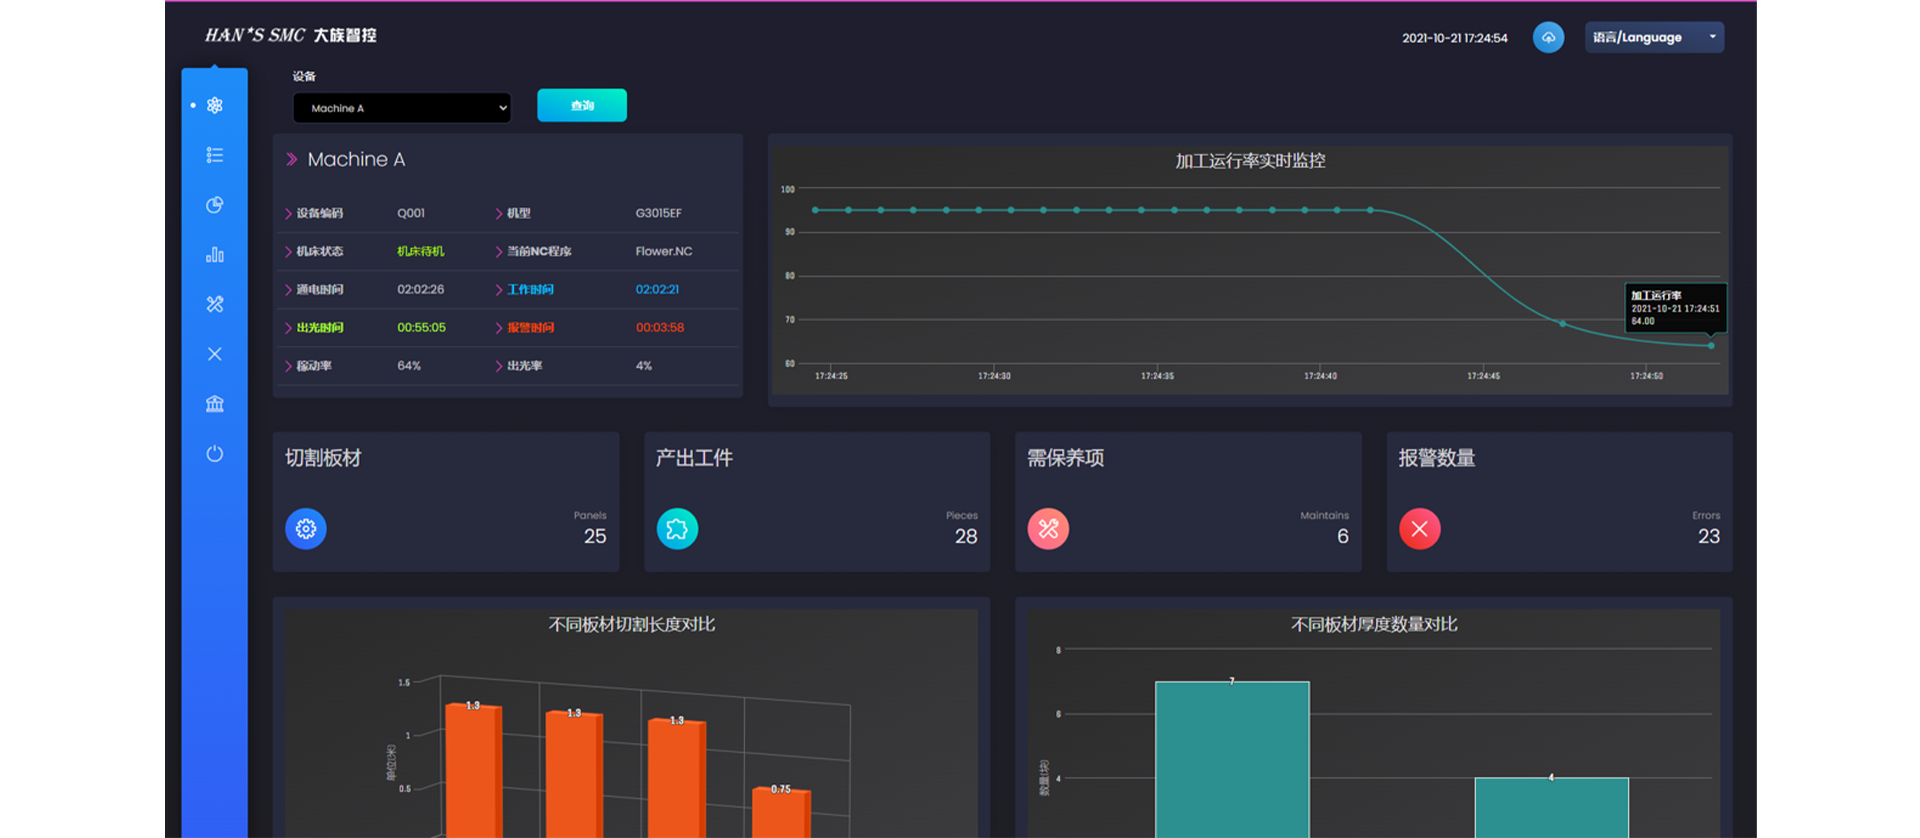Screen dimensions: 1920x838
Task: Open the list view sidebar icon
Action: click(214, 155)
